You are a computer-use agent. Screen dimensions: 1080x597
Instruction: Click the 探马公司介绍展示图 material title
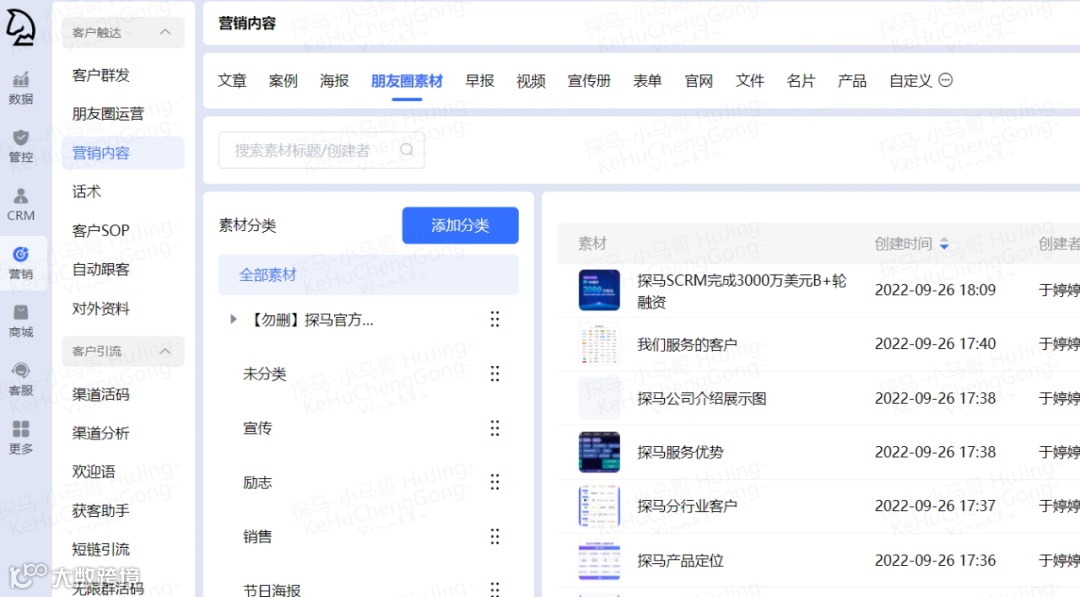click(x=702, y=399)
